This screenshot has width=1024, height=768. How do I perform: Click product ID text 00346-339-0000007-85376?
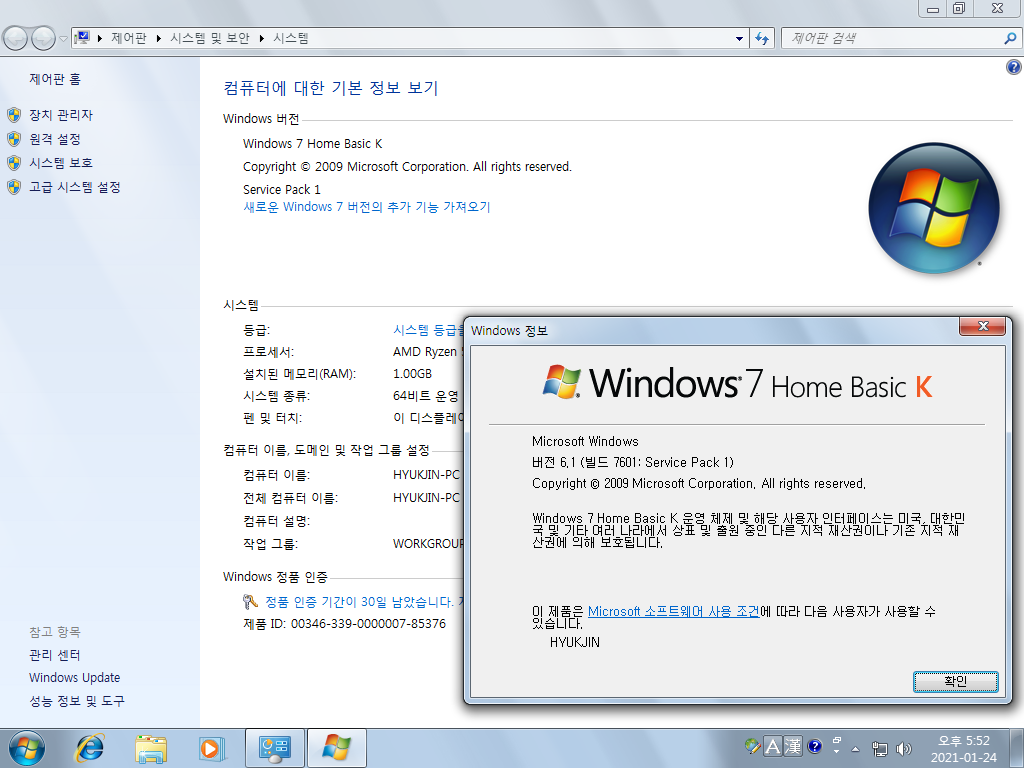pyautogui.click(x=368, y=624)
